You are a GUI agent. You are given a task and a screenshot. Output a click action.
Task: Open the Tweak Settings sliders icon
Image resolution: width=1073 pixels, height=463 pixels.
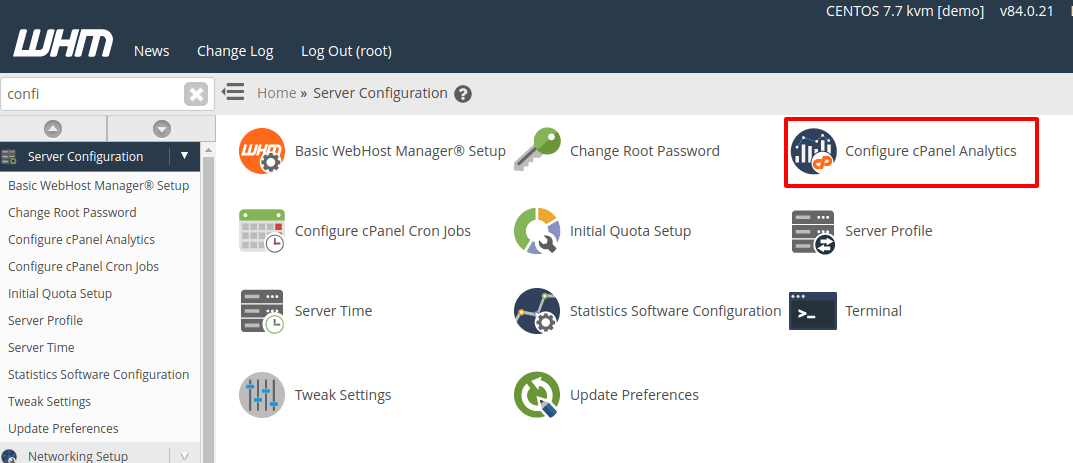[x=261, y=395]
